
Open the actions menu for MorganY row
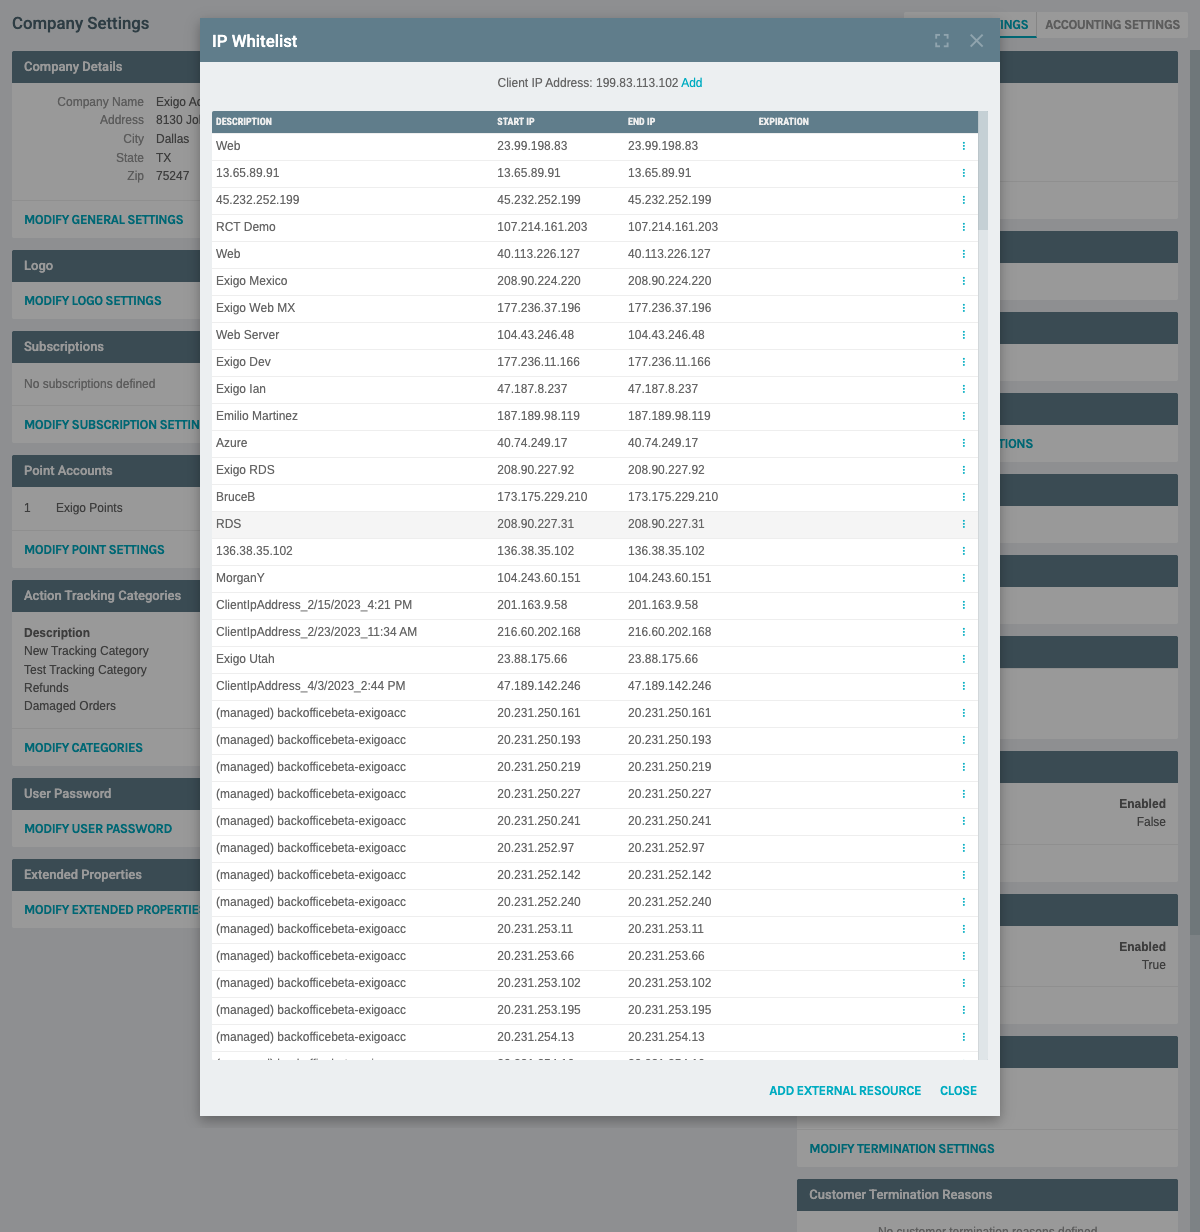pos(963,578)
